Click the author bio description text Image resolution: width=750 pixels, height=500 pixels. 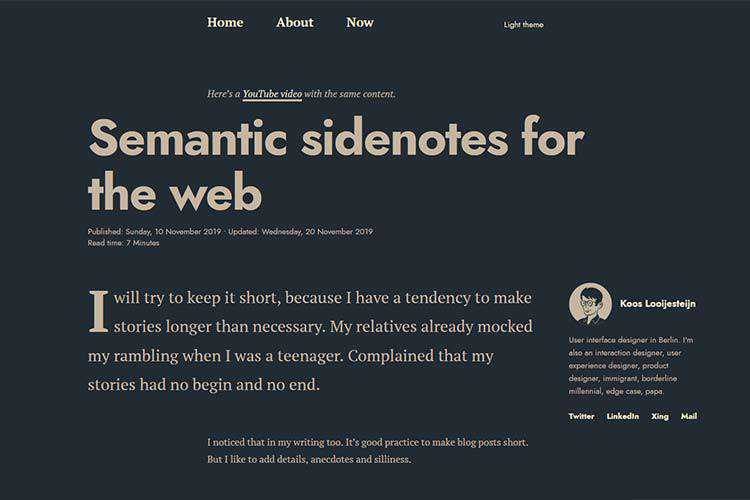pyautogui.click(x=632, y=366)
